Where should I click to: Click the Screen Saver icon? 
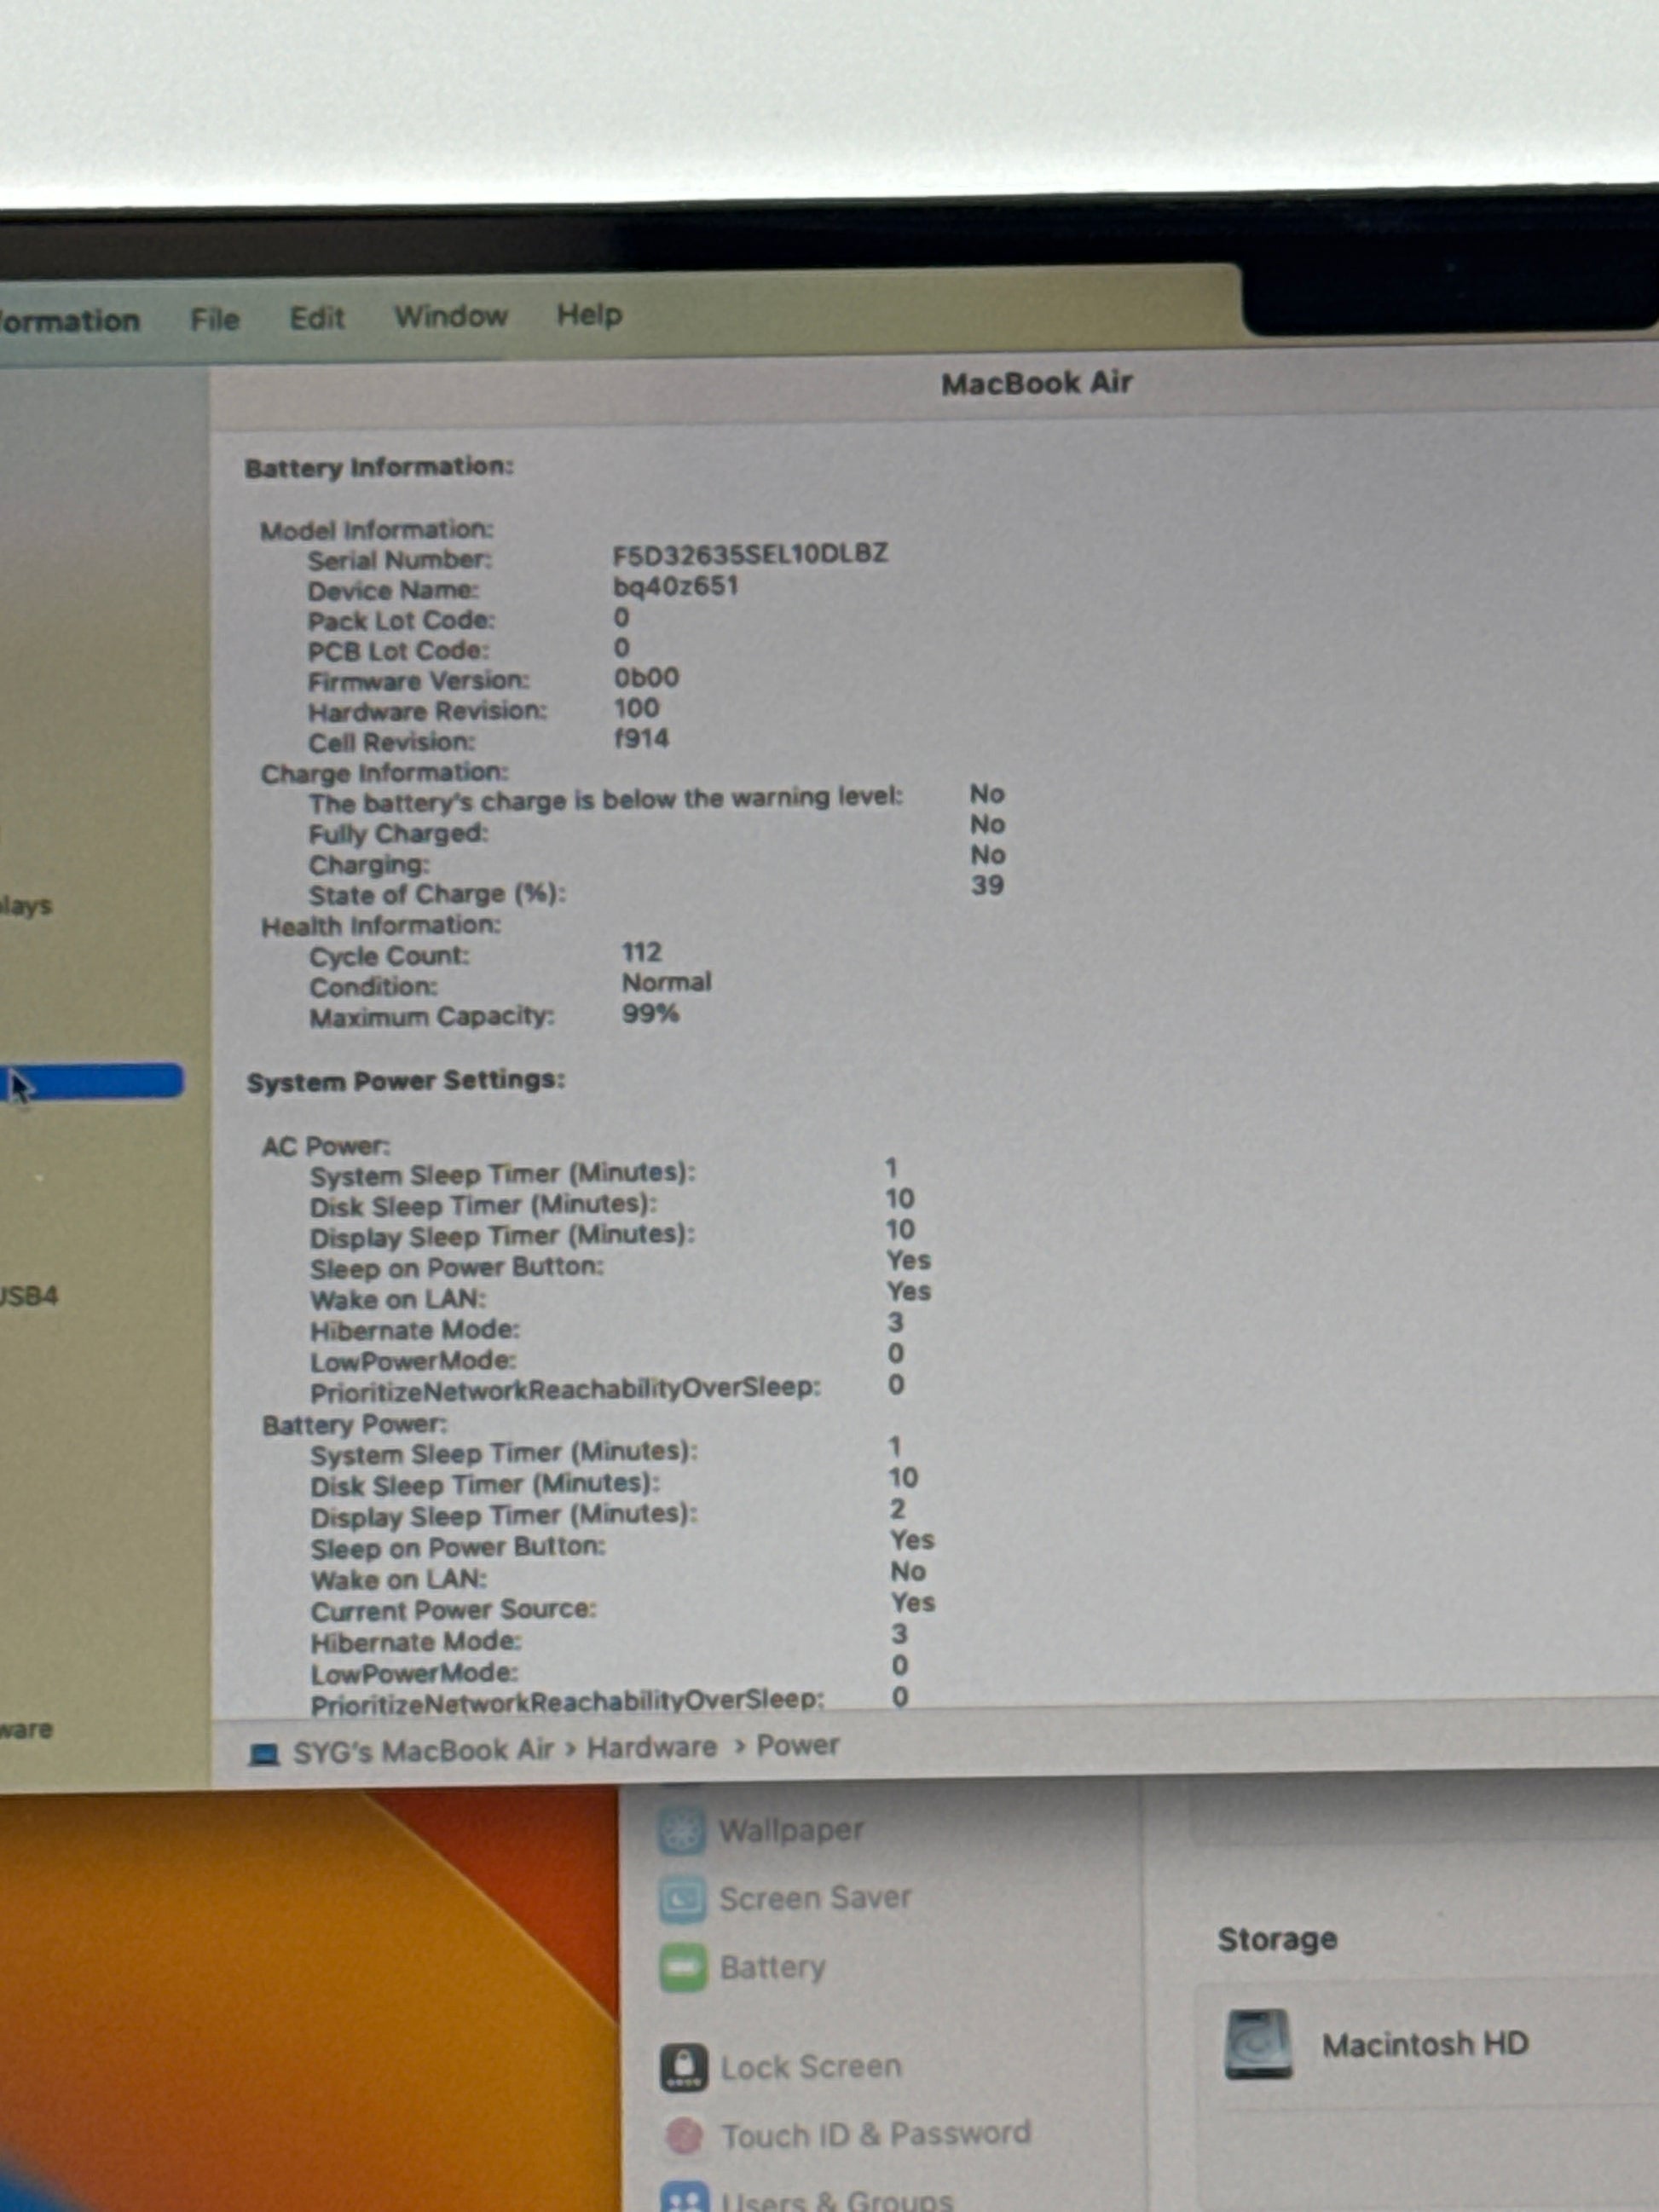pyautogui.click(x=682, y=1899)
